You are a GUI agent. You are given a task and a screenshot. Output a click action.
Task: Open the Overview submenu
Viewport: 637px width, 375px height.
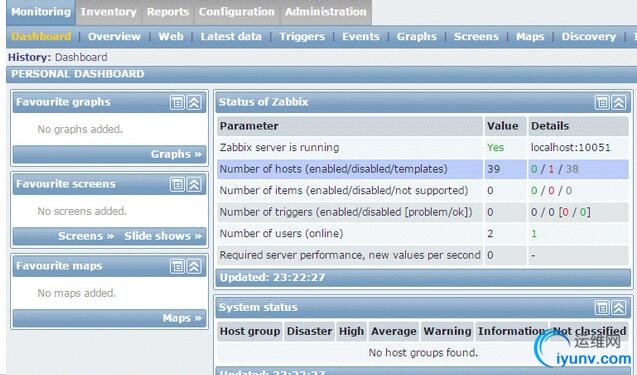coord(114,37)
